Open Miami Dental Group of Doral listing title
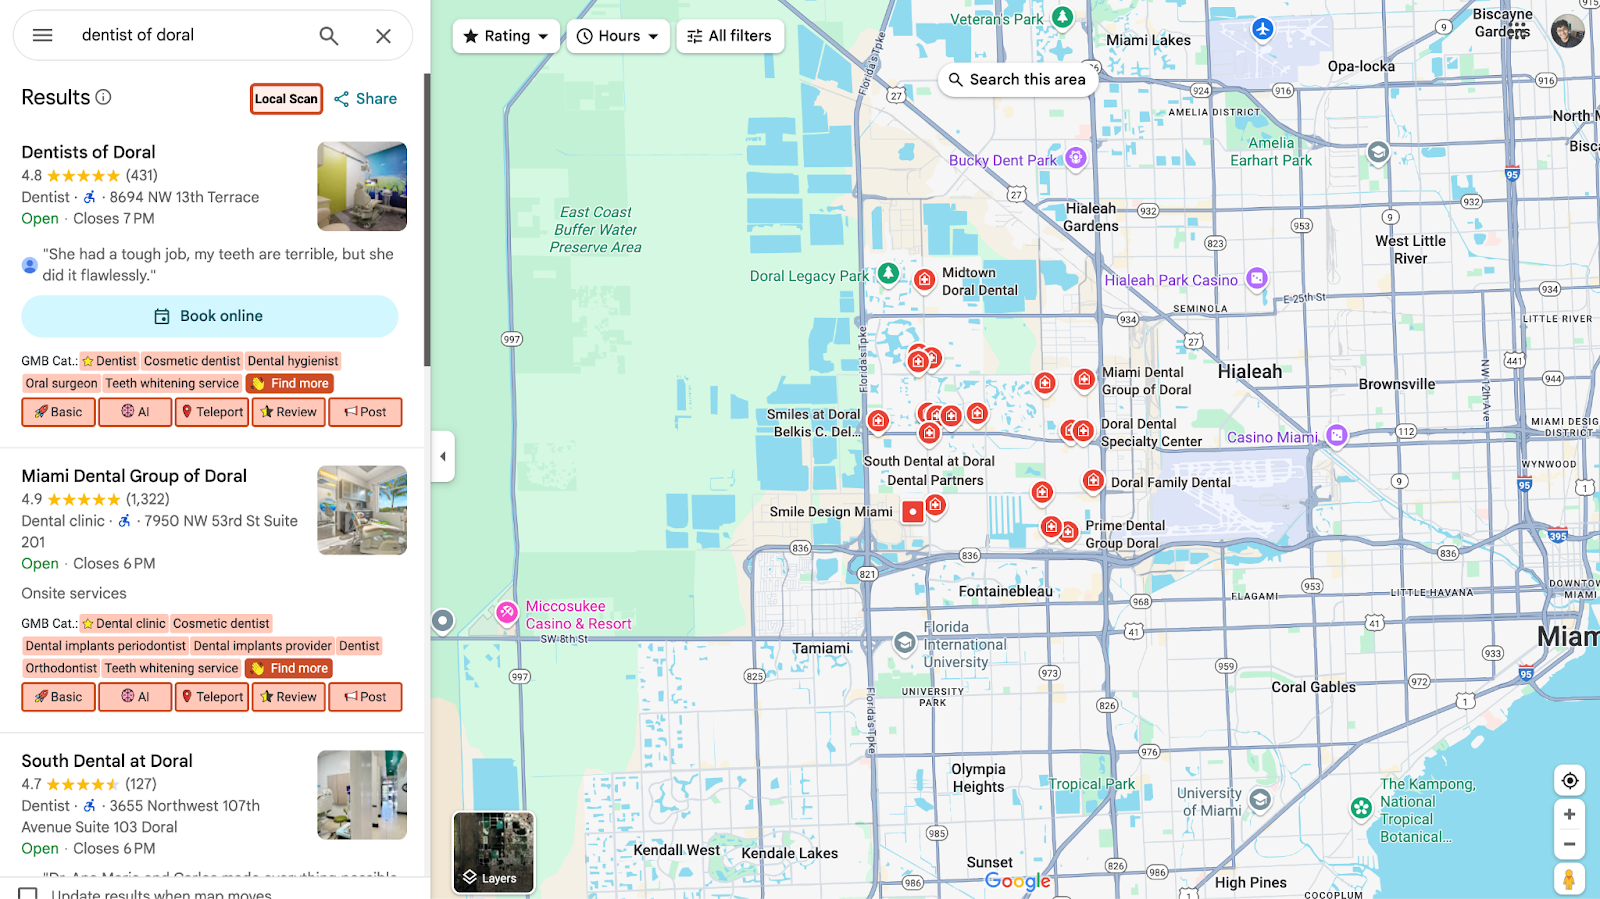This screenshot has width=1600, height=899. pos(134,476)
